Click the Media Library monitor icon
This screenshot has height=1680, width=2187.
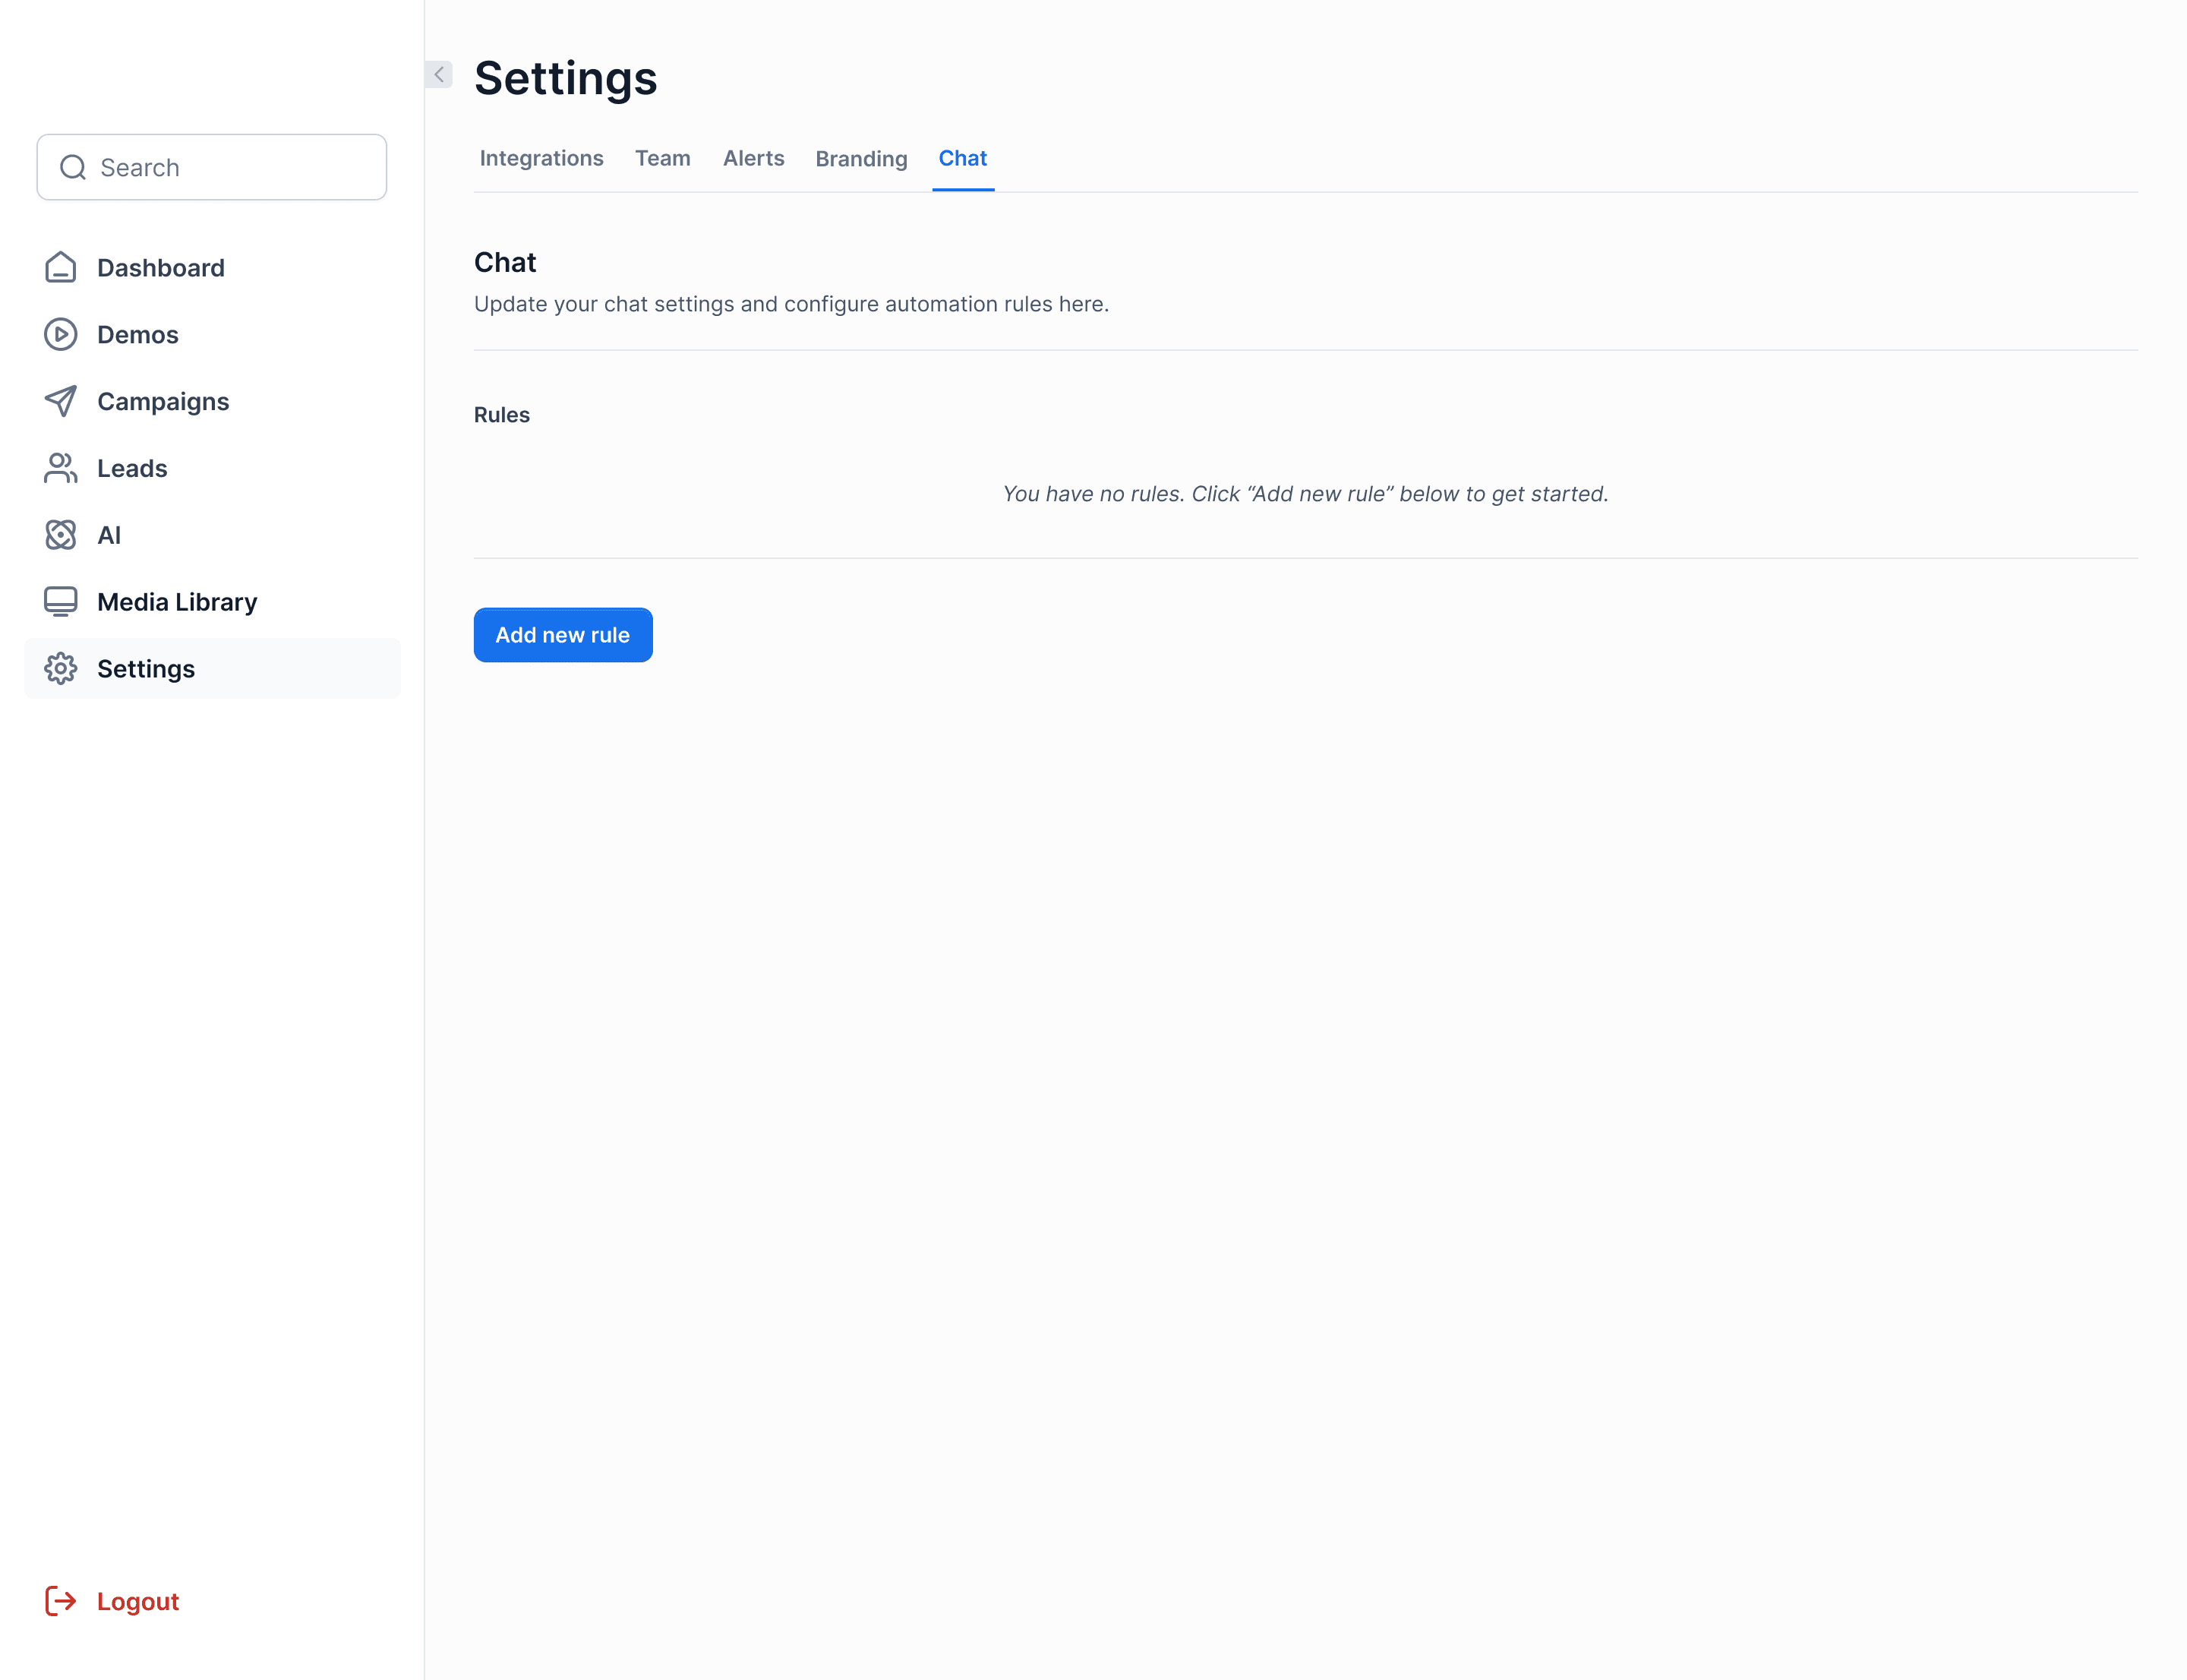(62, 602)
